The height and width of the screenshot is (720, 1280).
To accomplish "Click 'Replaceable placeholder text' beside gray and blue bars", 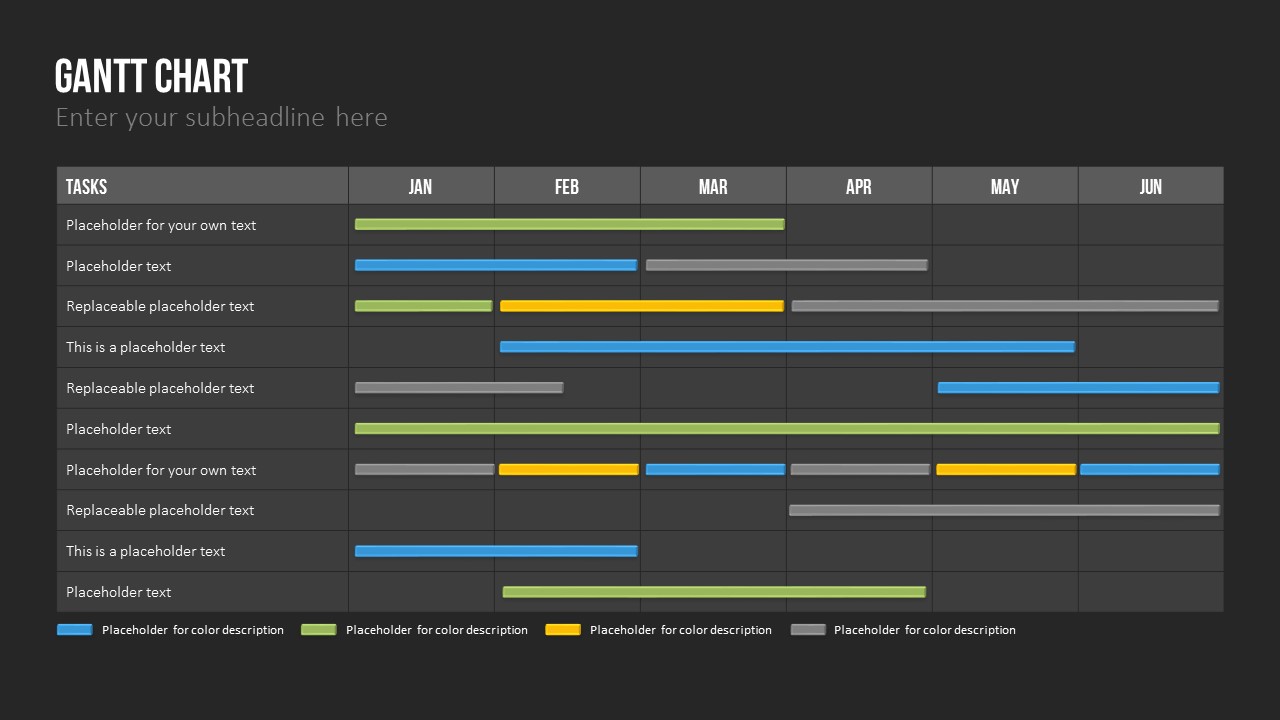I will point(160,388).
